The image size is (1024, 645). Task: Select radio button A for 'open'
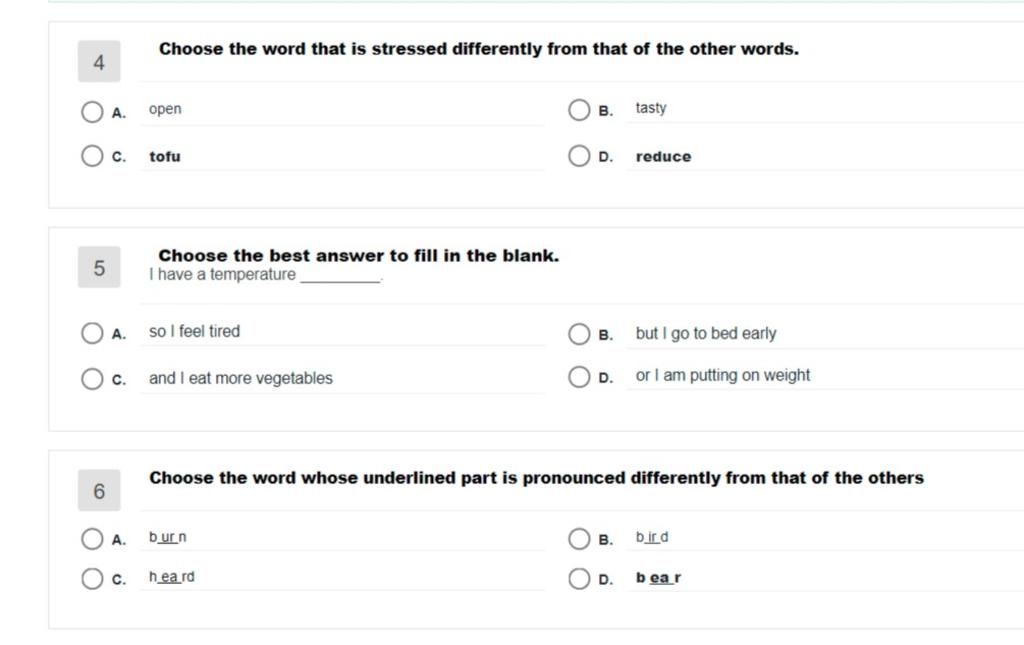tap(92, 112)
